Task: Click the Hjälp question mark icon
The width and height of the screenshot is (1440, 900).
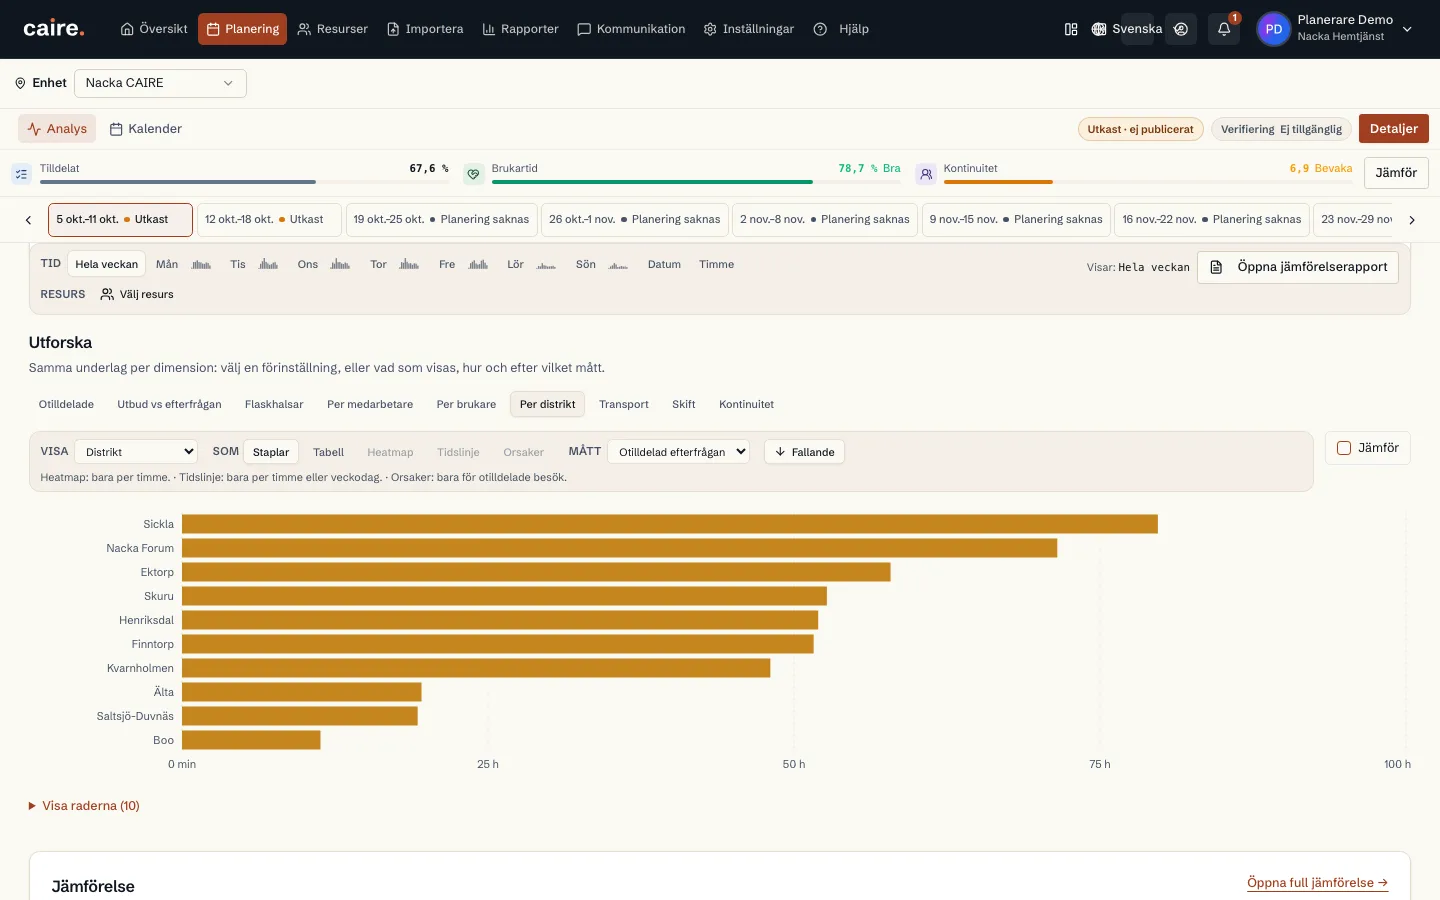Action: pos(820,29)
